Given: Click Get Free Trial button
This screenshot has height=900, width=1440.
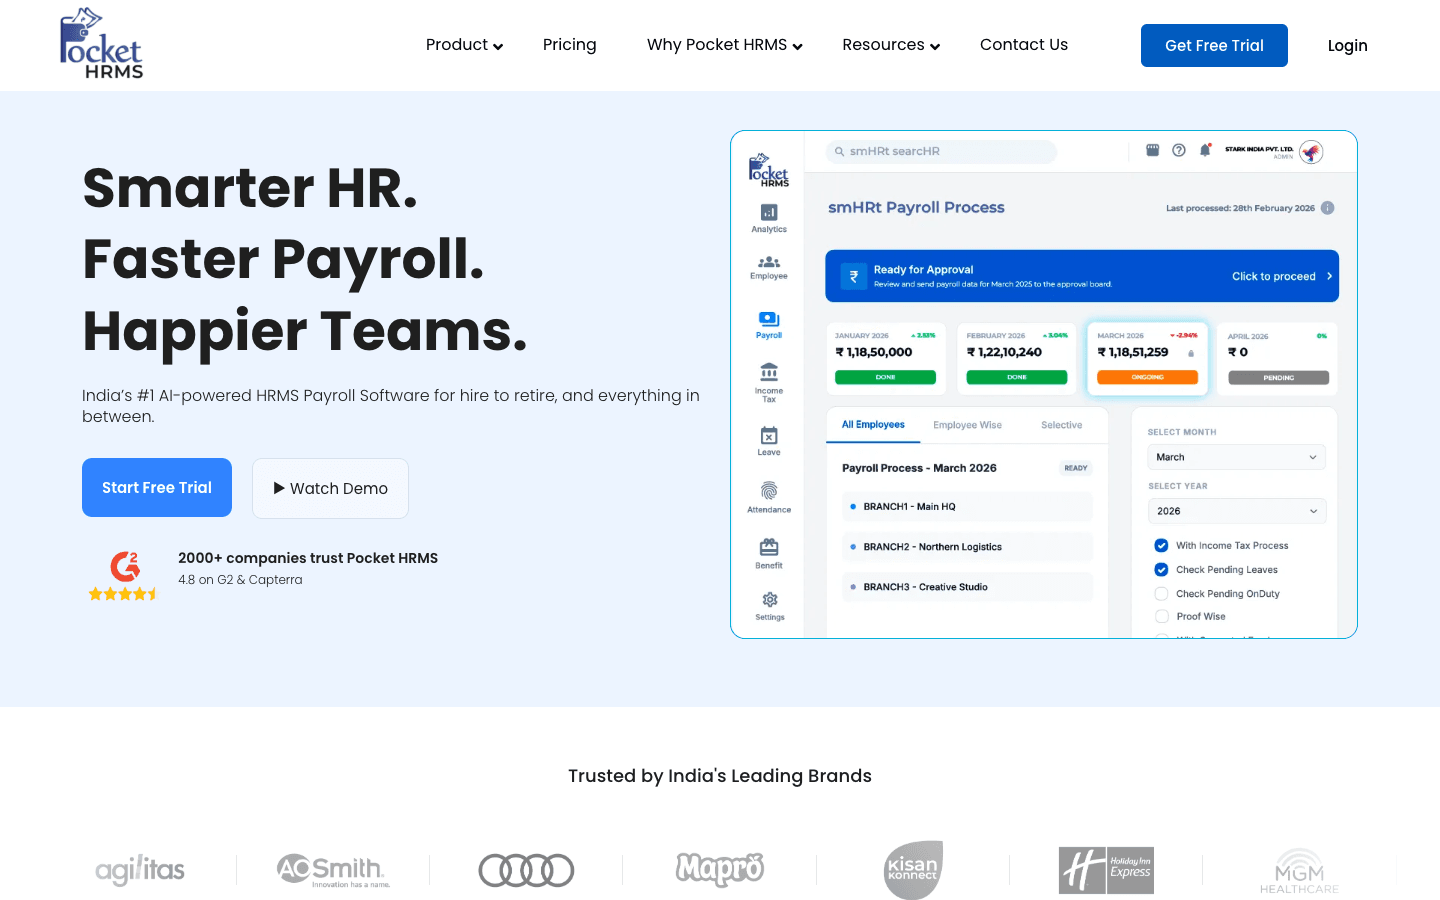Looking at the screenshot, I should click(1214, 45).
